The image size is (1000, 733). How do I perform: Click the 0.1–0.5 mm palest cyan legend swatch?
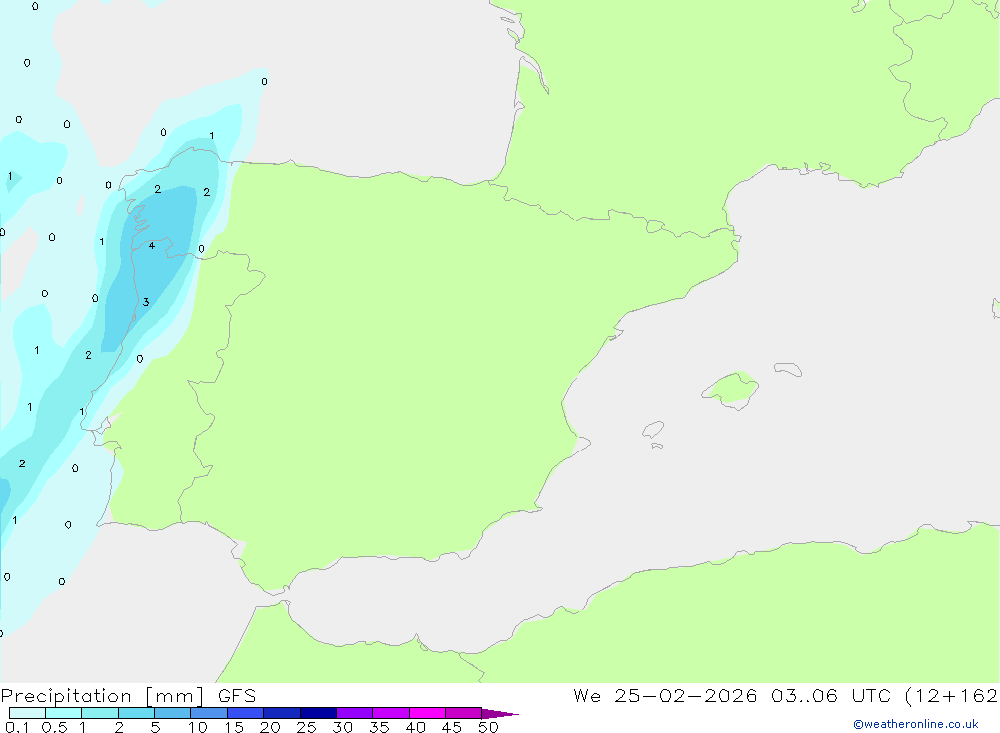(x=27, y=713)
